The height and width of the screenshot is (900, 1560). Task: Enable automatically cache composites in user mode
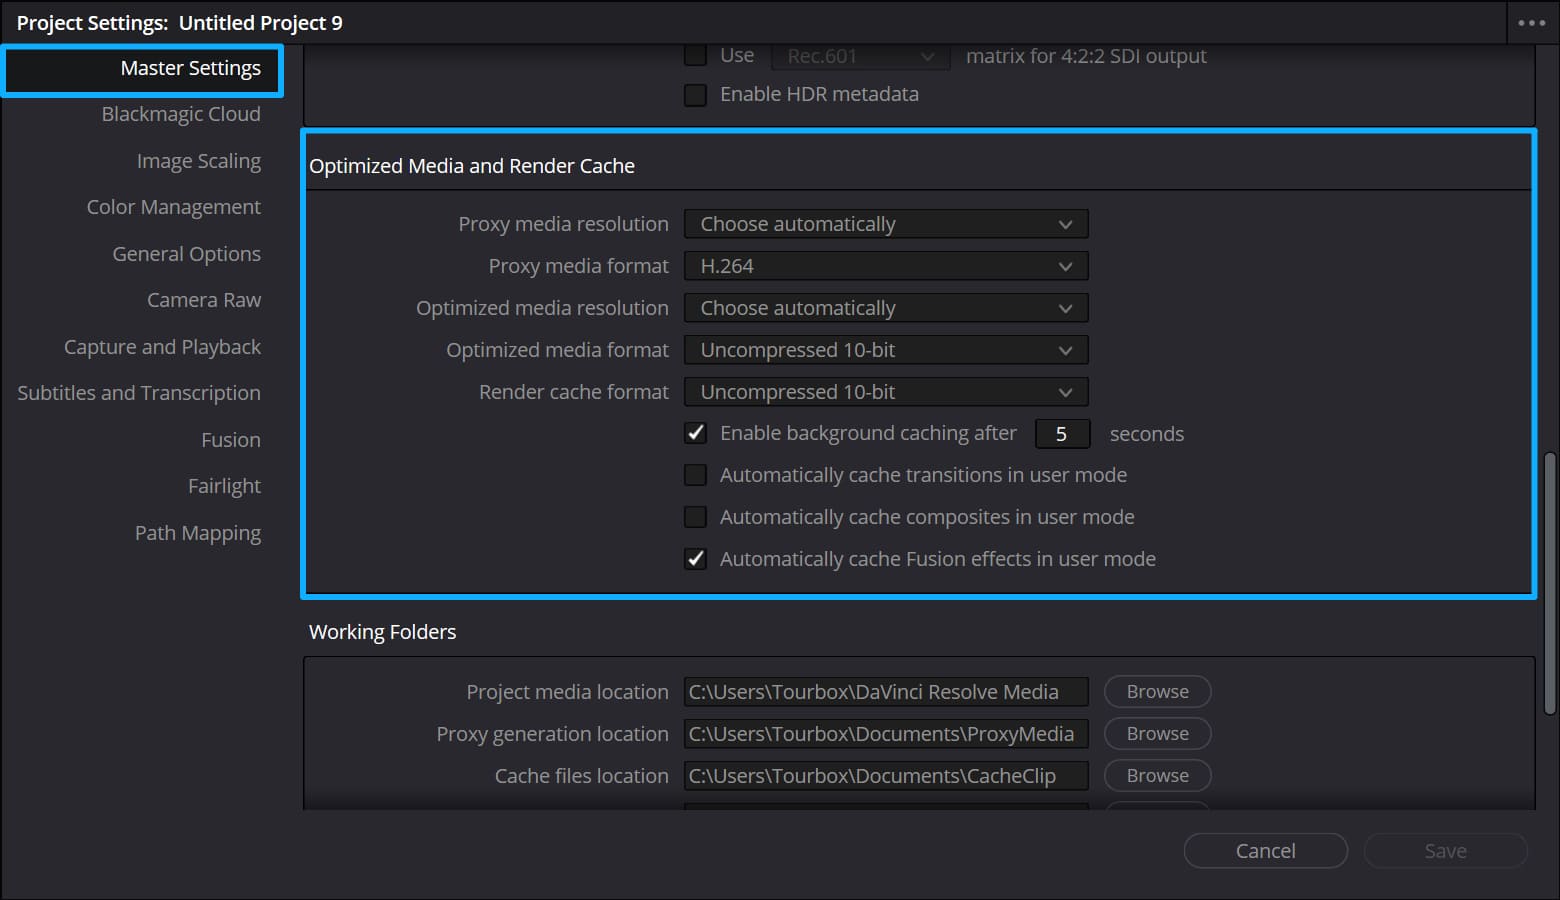tap(695, 517)
